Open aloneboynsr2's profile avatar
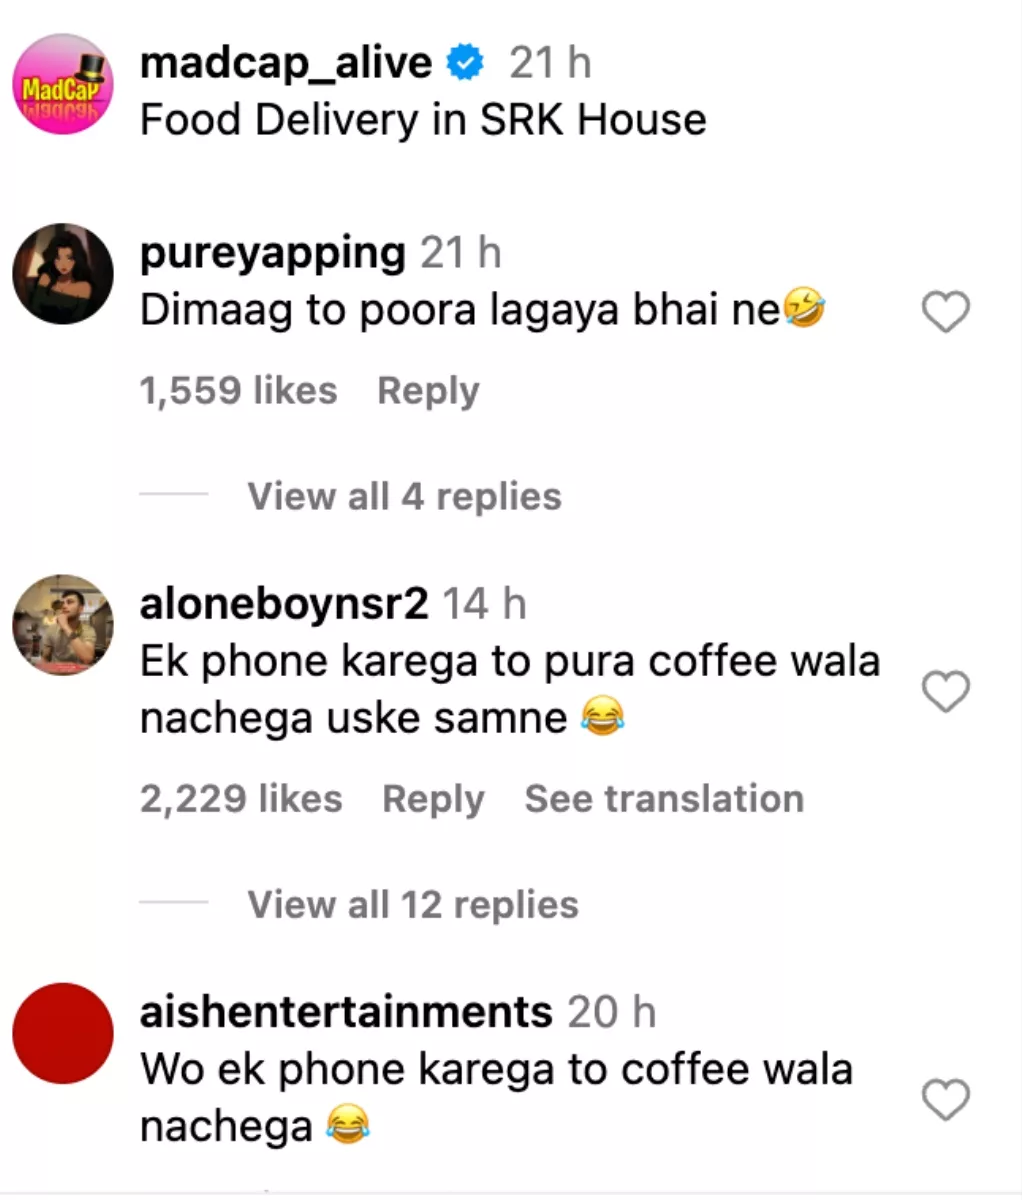Screen dimensions: 1022x1200 point(62,625)
